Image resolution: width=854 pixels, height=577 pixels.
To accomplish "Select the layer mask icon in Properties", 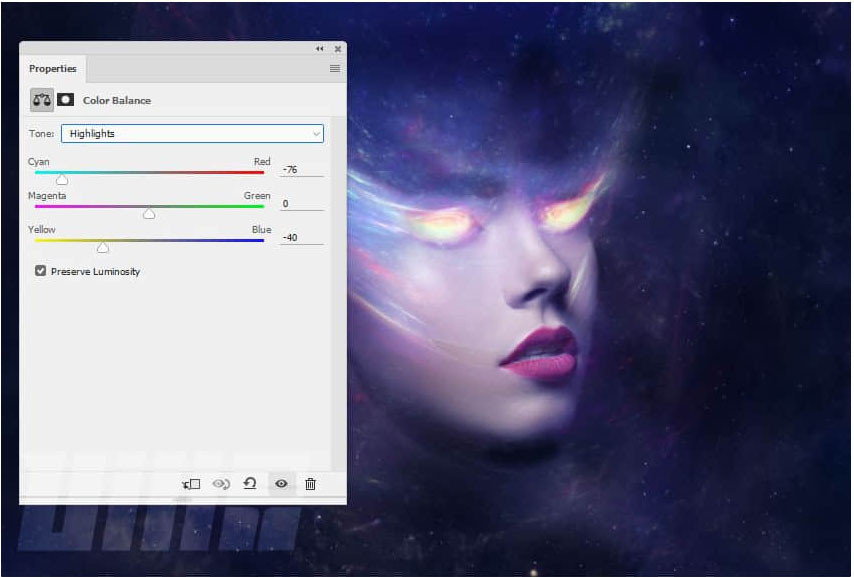I will coord(66,100).
